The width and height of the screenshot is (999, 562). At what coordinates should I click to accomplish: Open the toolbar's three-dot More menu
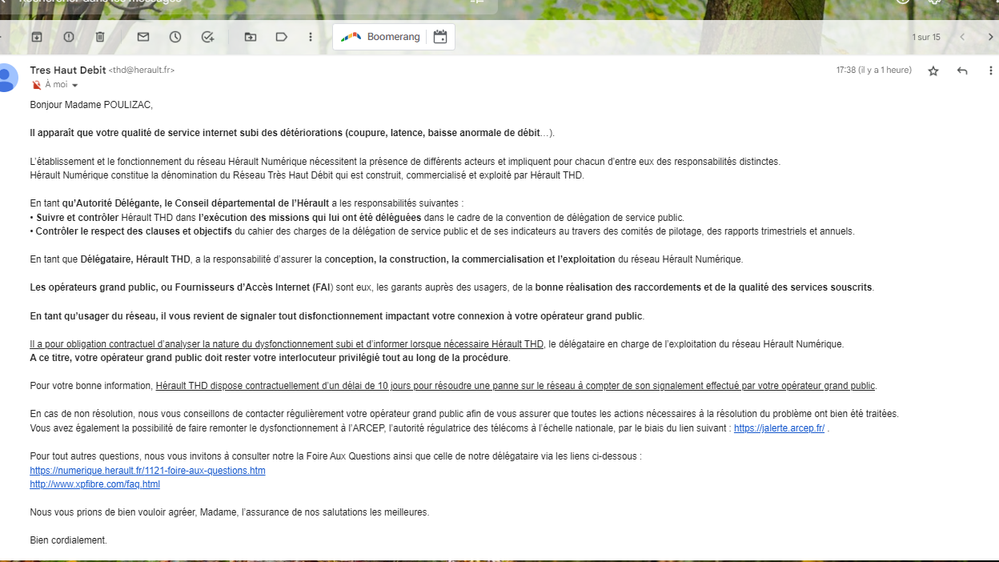pyautogui.click(x=310, y=37)
